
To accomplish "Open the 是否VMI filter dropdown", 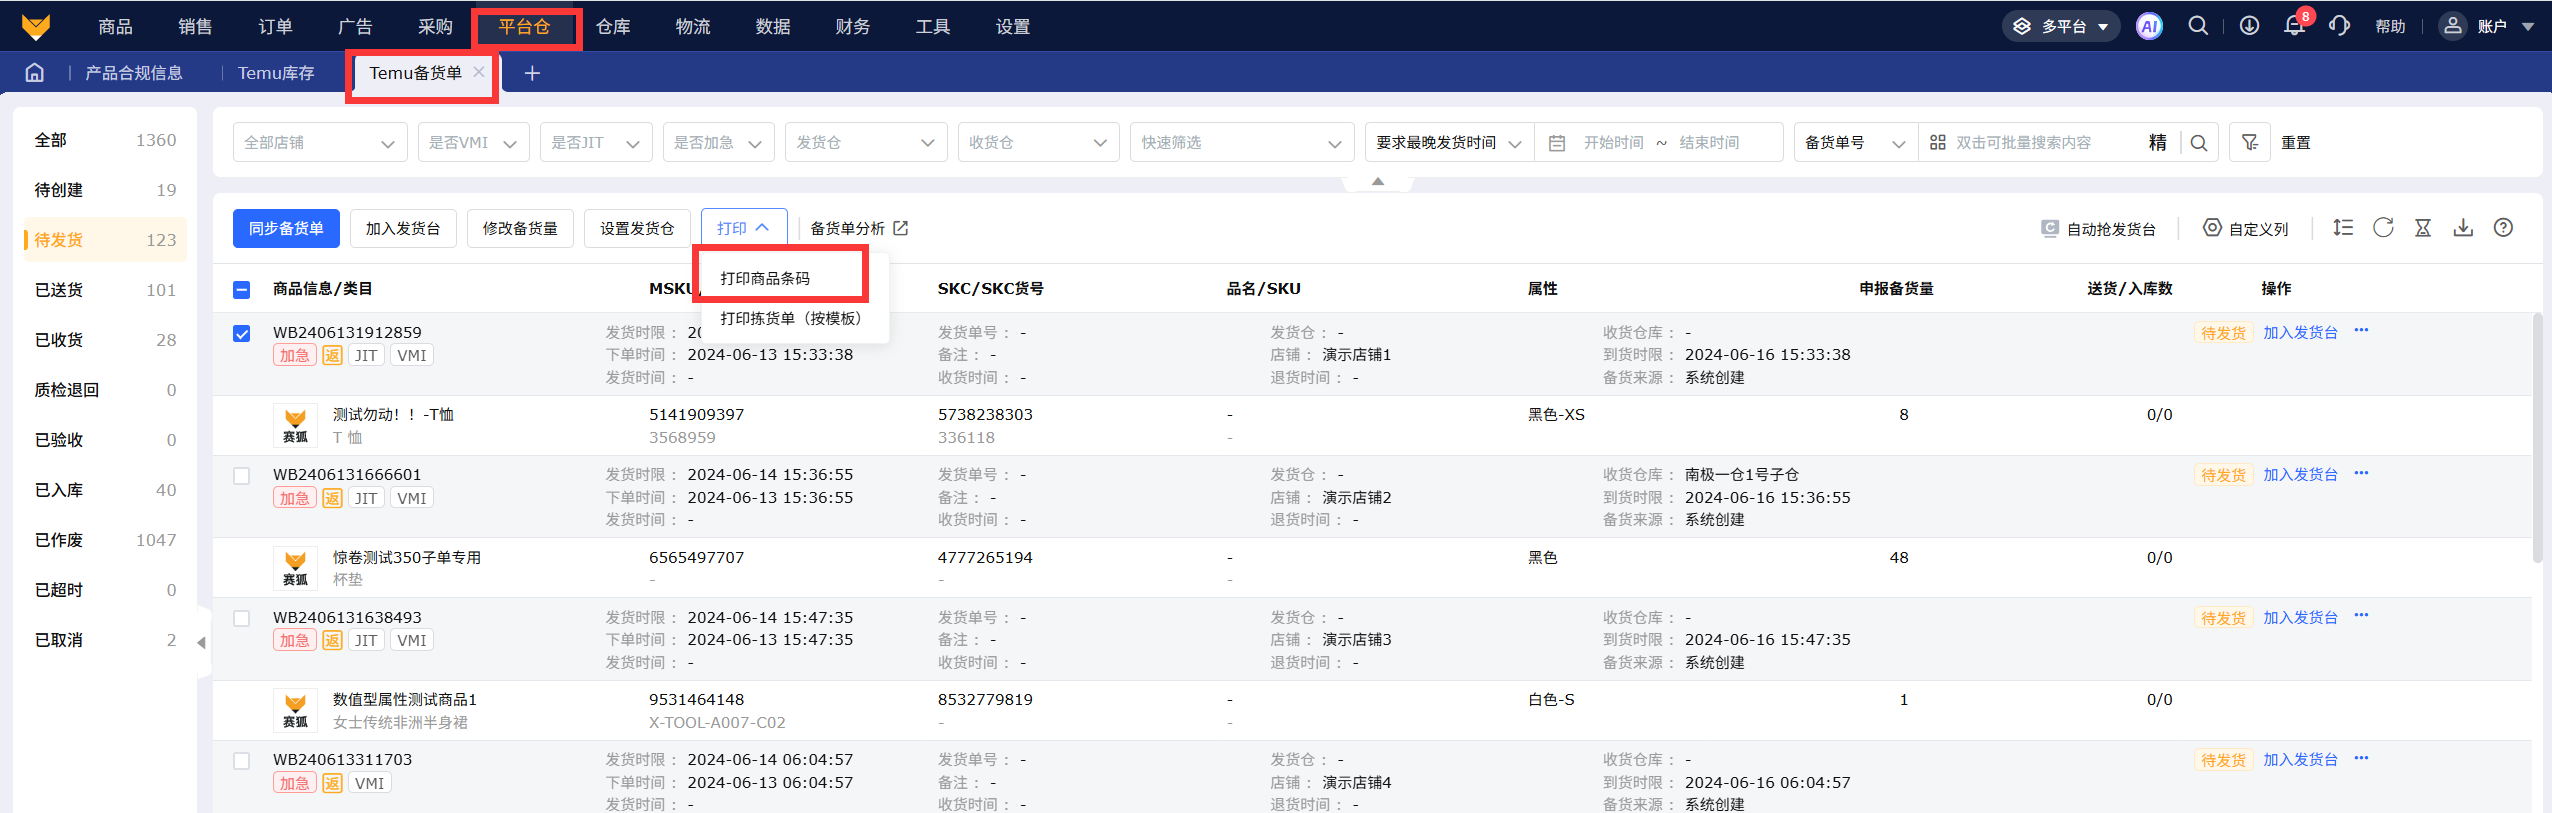I will click(x=473, y=143).
